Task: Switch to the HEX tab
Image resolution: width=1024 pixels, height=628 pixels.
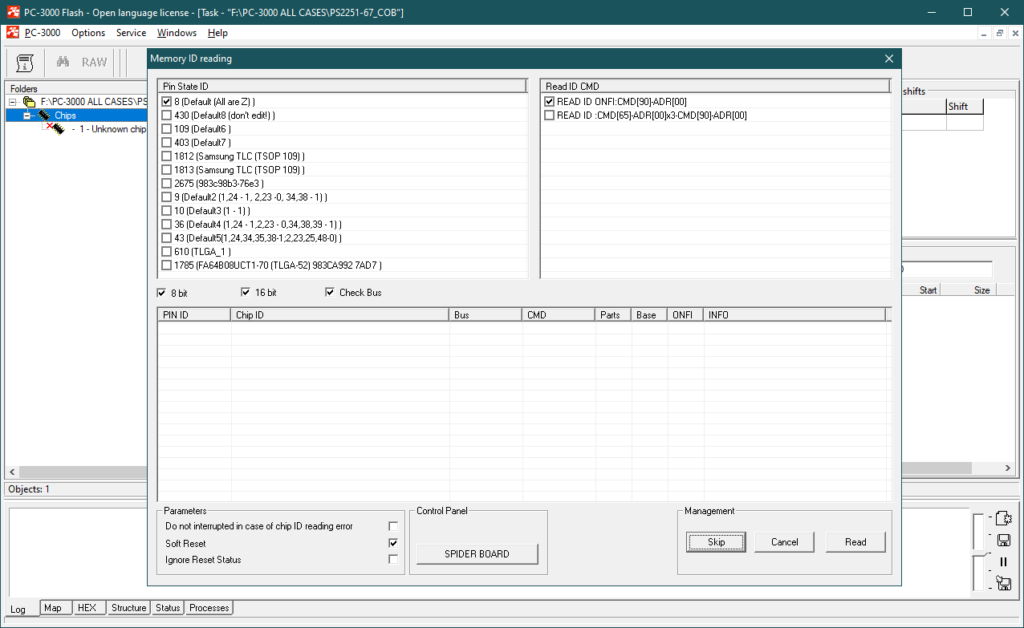Action: [x=87, y=608]
